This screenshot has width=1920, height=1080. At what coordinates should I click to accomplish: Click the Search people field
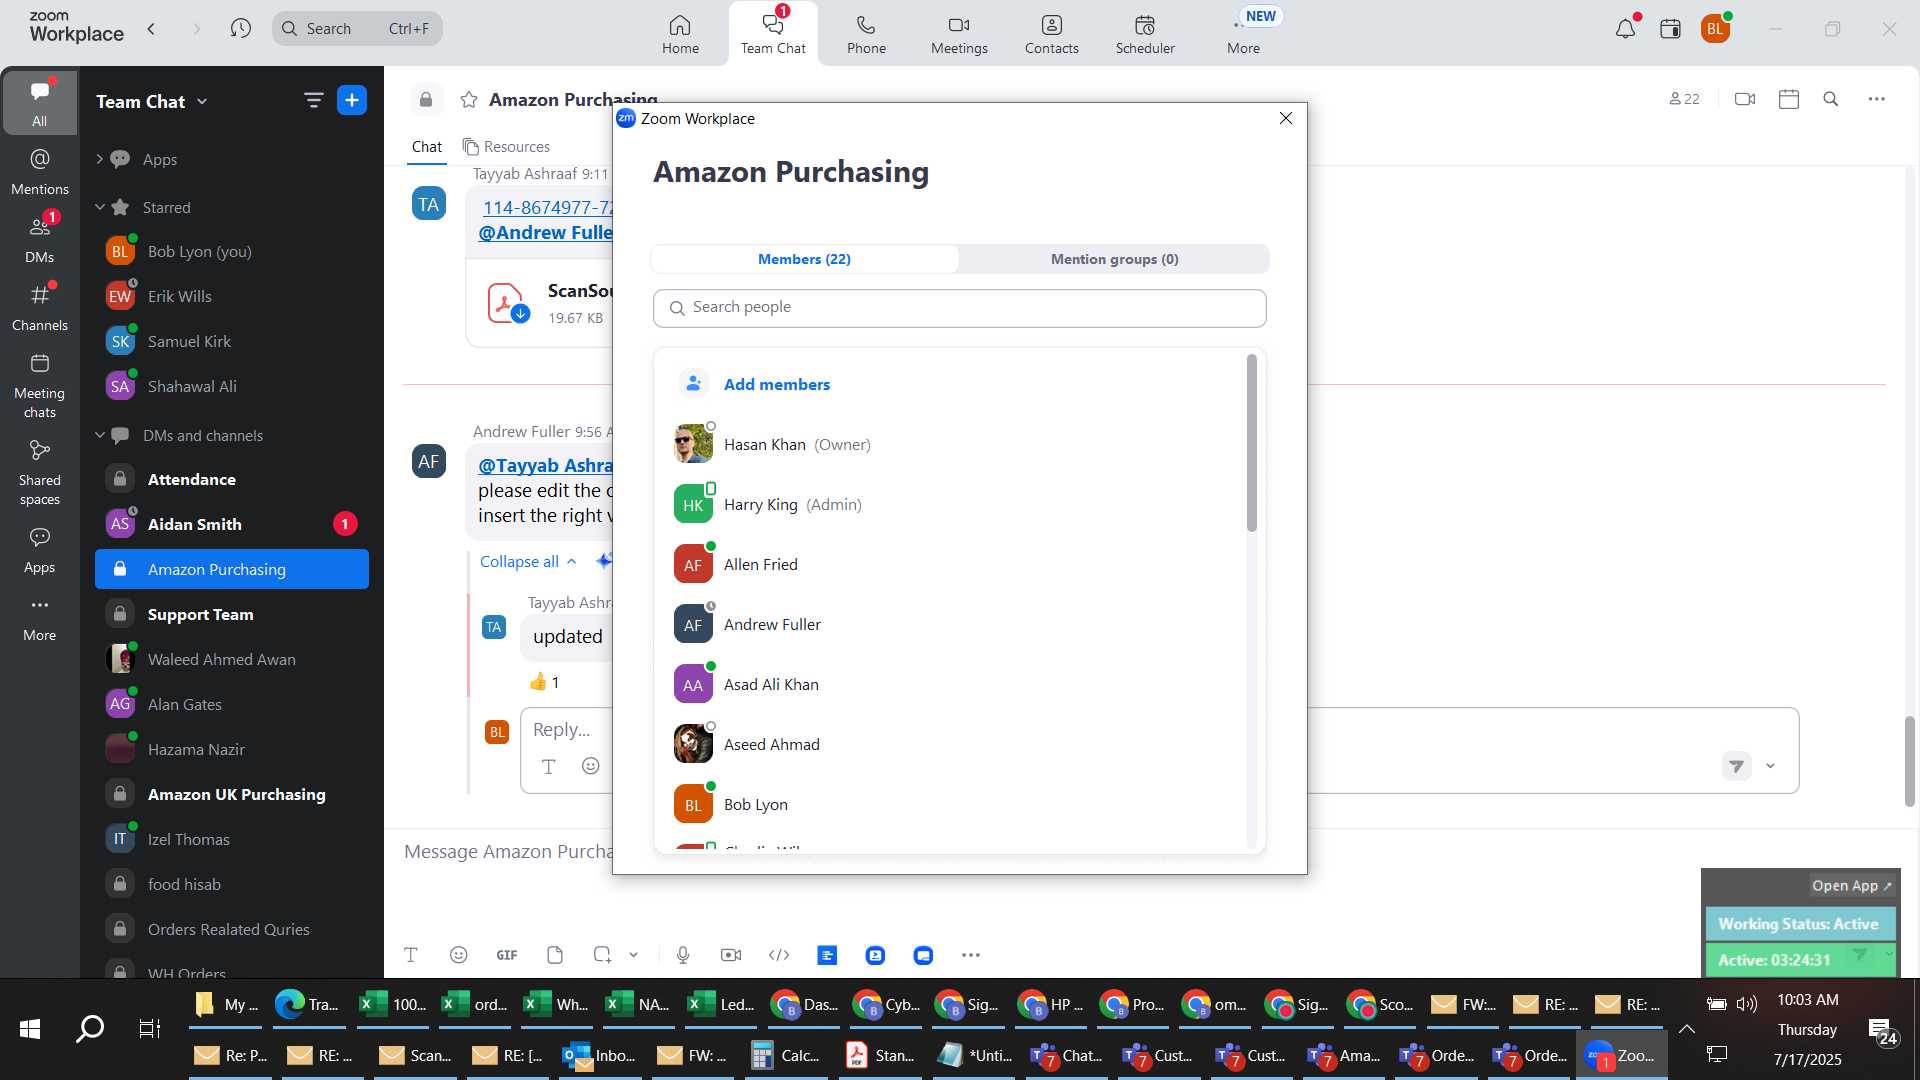pyautogui.click(x=959, y=308)
